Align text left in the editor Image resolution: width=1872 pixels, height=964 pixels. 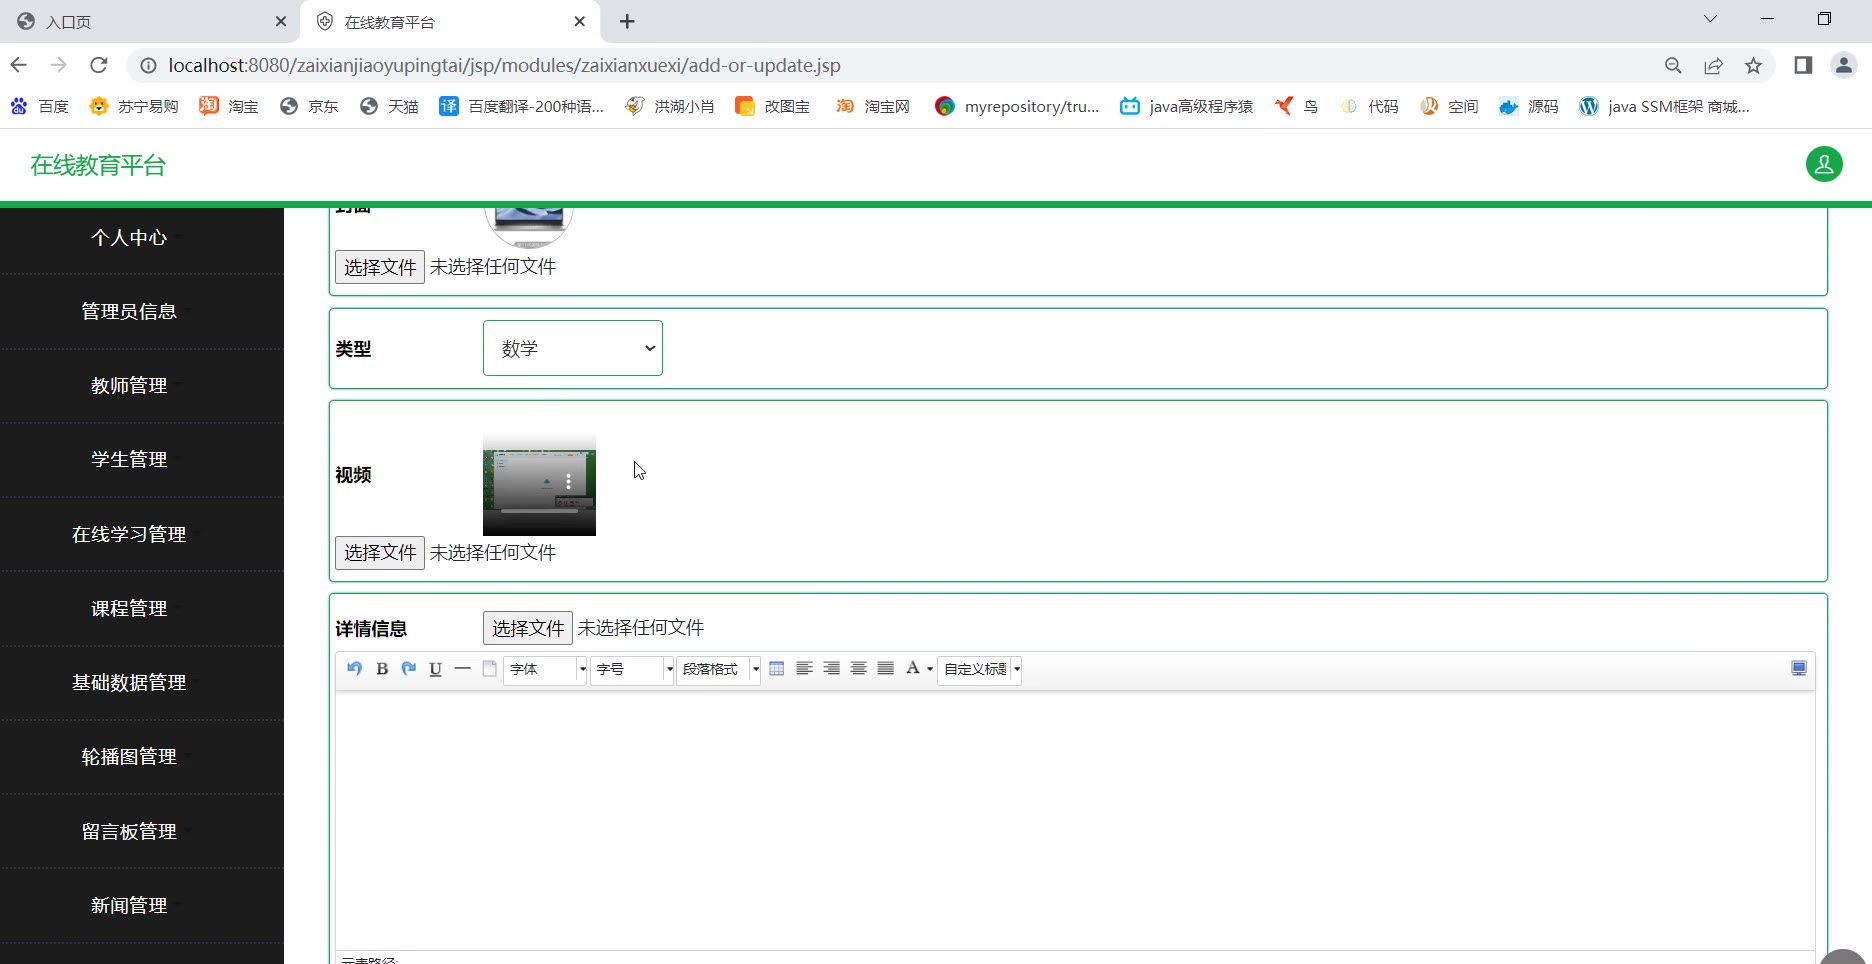coord(804,669)
